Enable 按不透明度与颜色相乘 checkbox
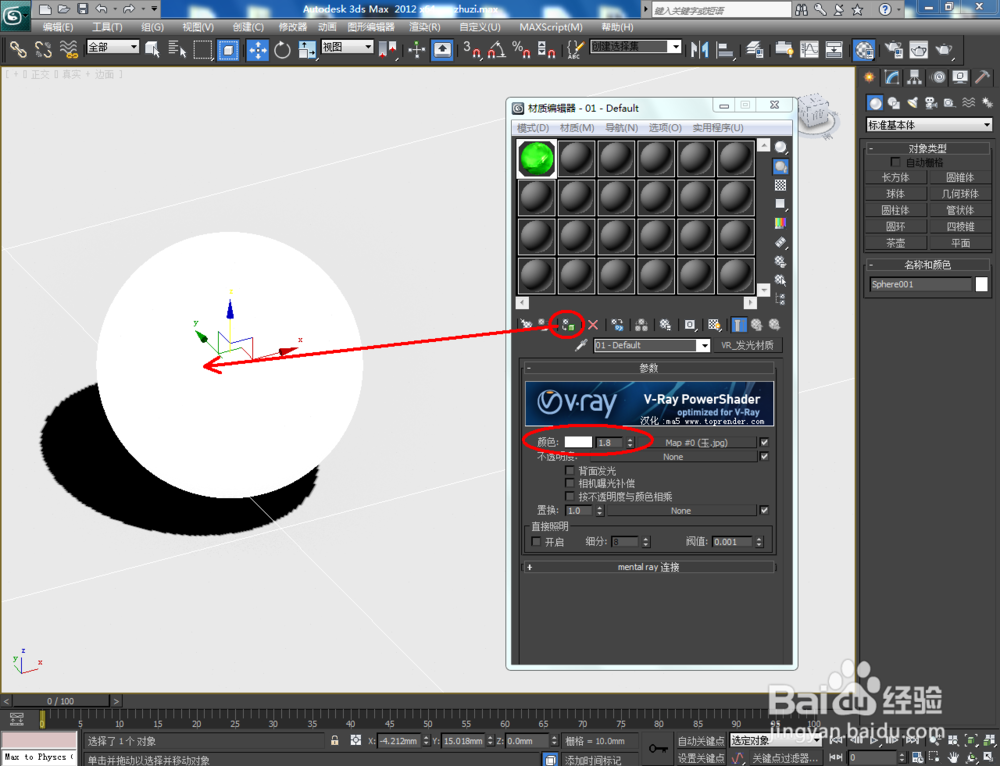 pos(570,496)
